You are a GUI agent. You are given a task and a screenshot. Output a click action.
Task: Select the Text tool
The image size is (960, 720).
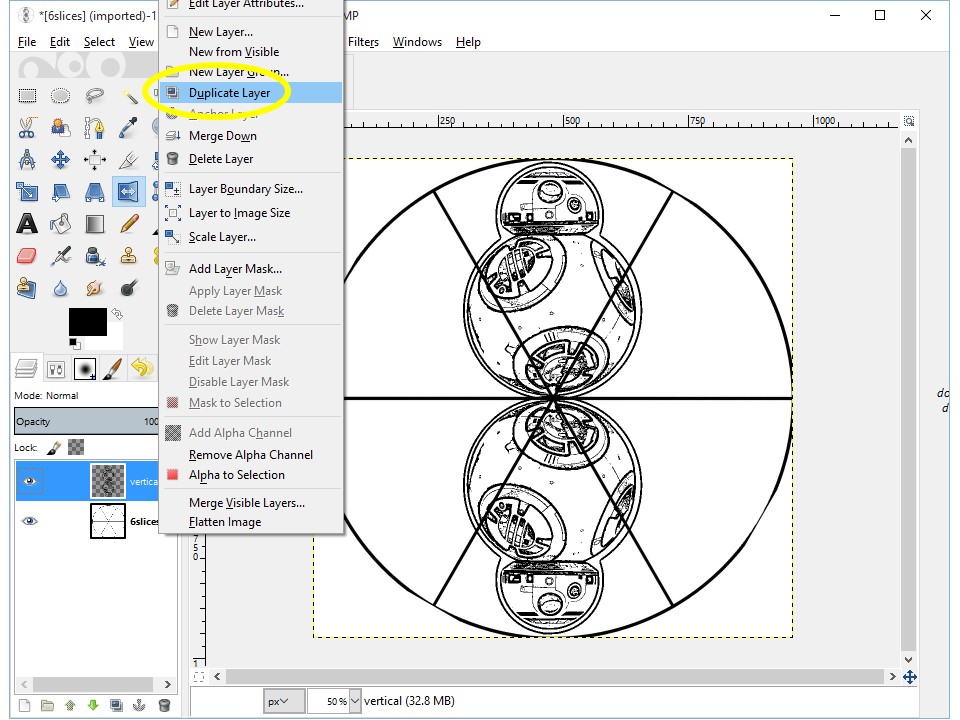[27, 224]
